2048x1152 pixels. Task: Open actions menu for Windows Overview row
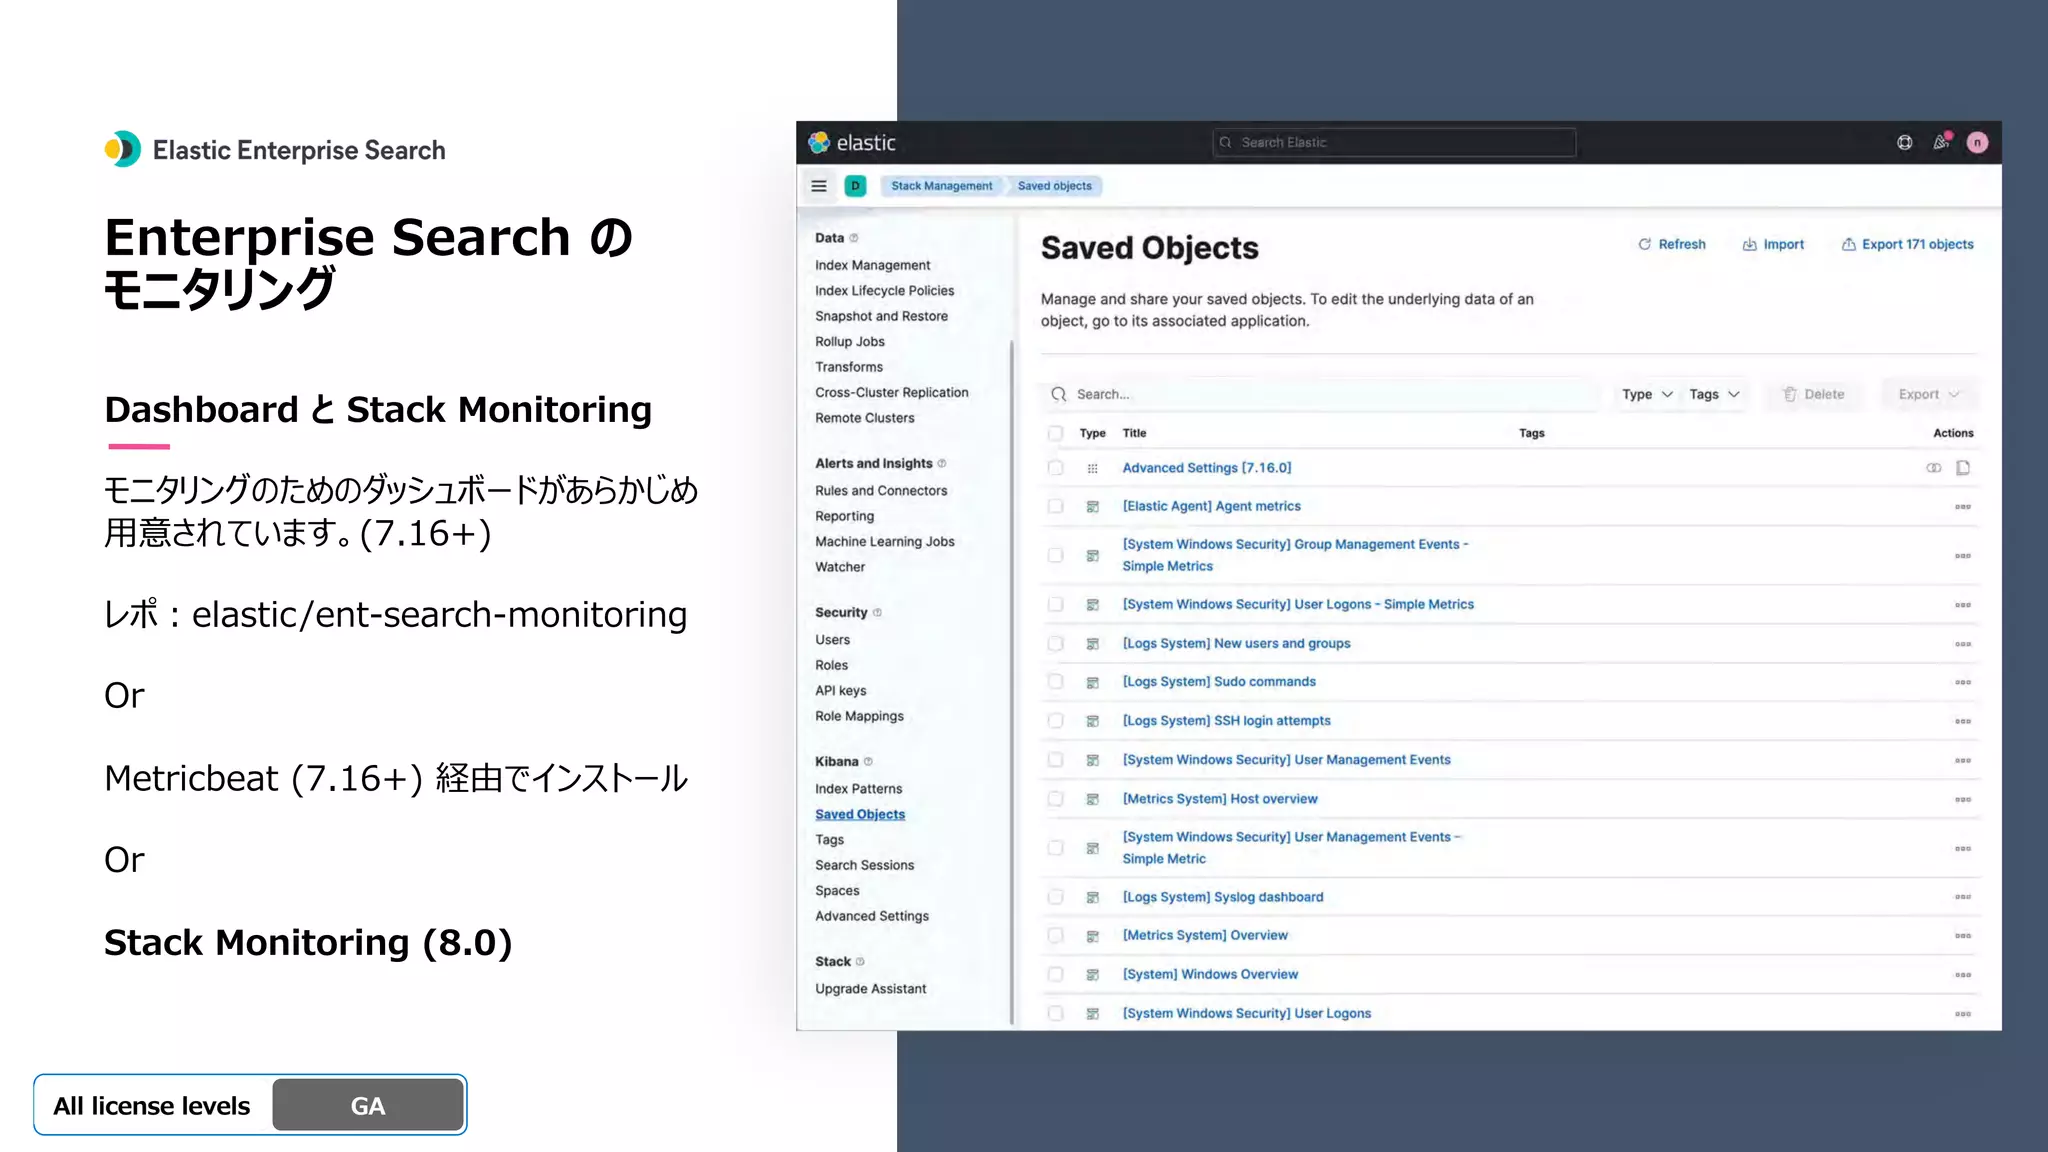click(1963, 975)
